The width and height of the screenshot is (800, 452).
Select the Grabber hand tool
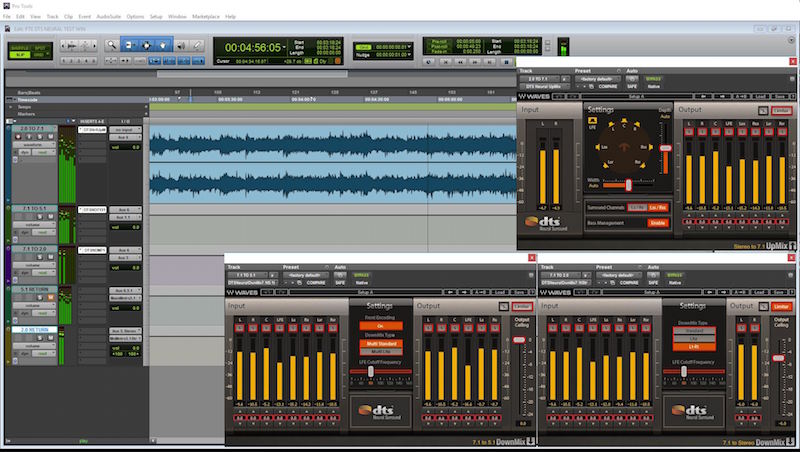click(163, 45)
